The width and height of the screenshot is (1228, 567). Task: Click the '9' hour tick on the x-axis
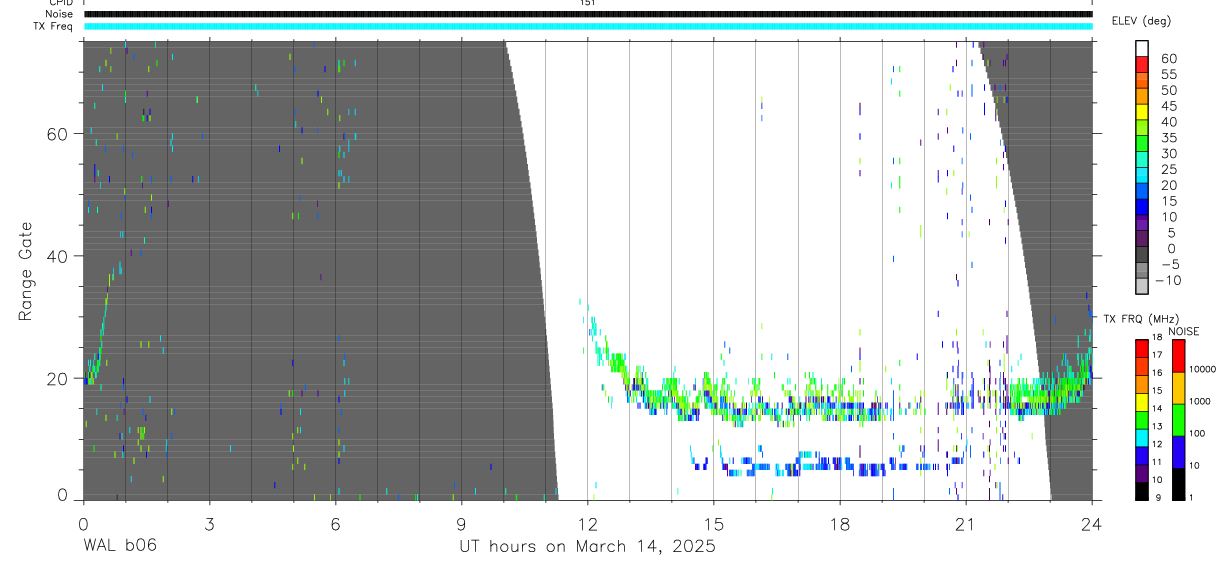(461, 522)
